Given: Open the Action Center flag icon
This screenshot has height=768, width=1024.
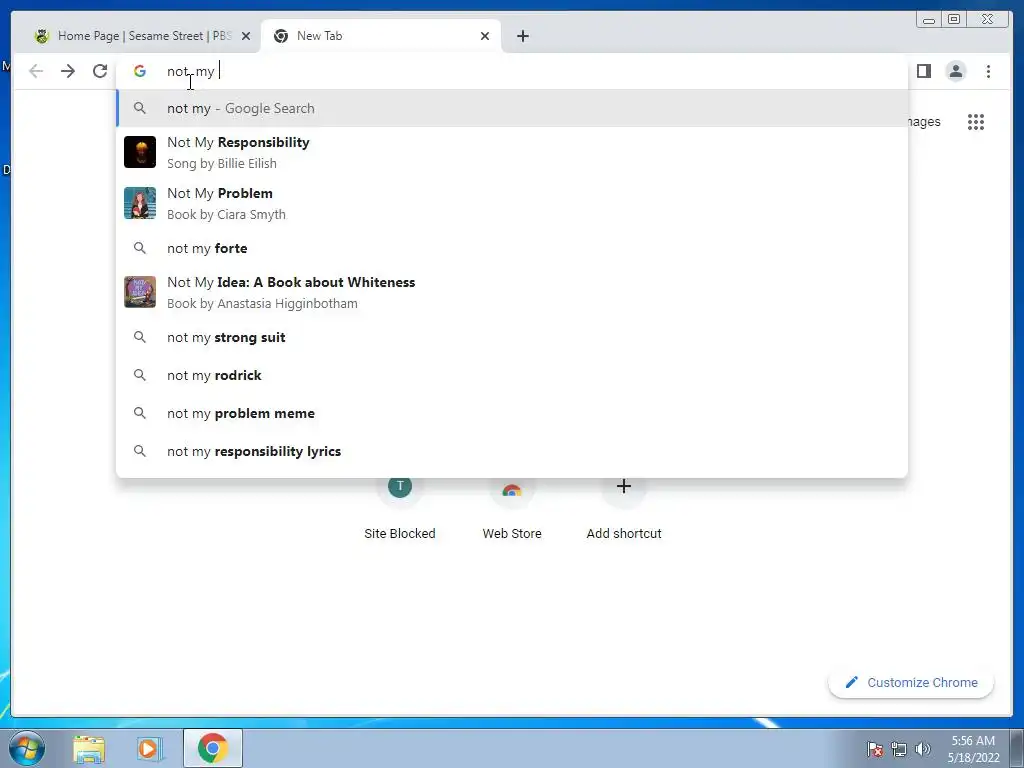Looking at the screenshot, I should (875, 749).
